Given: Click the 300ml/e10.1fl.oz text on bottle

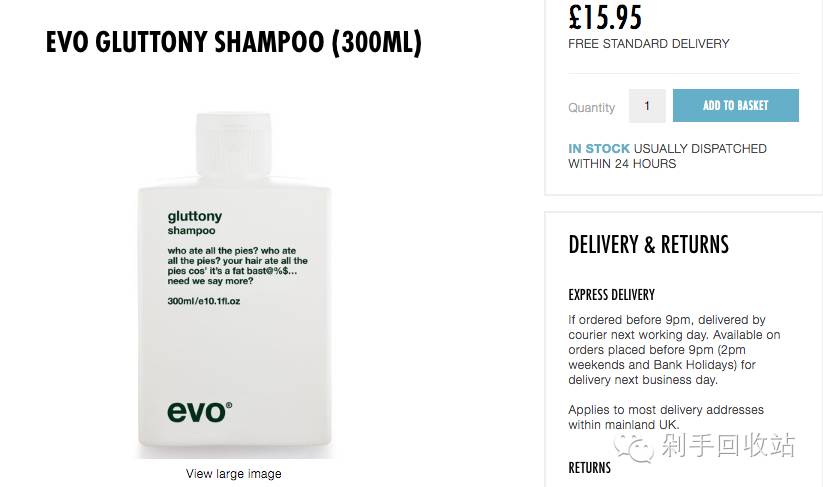Looking at the screenshot, I should pos(204,301).
